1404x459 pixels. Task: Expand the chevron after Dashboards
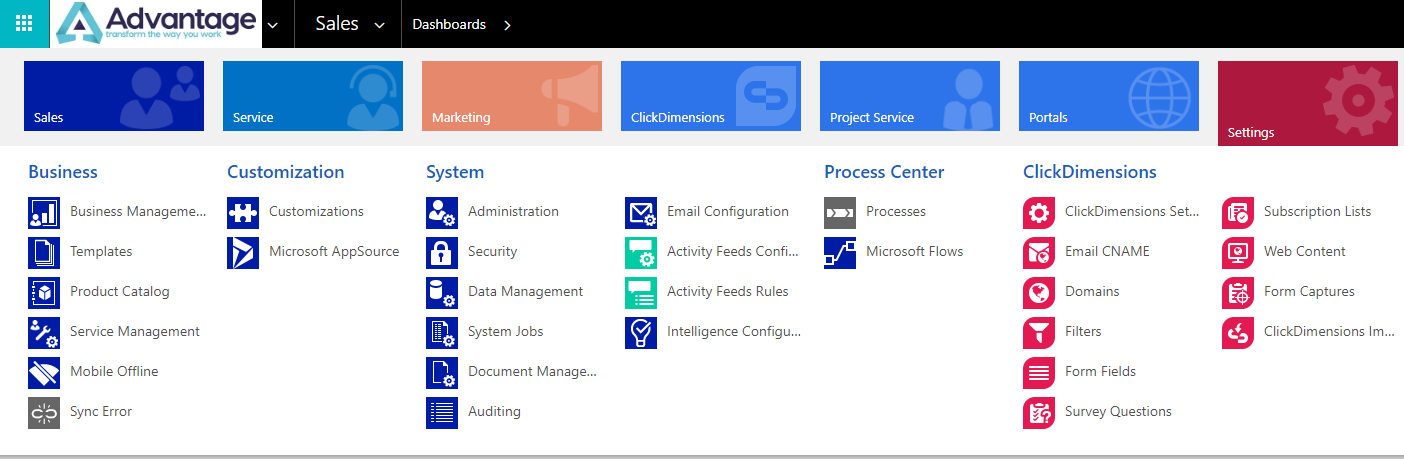click(x=508, y=25)
